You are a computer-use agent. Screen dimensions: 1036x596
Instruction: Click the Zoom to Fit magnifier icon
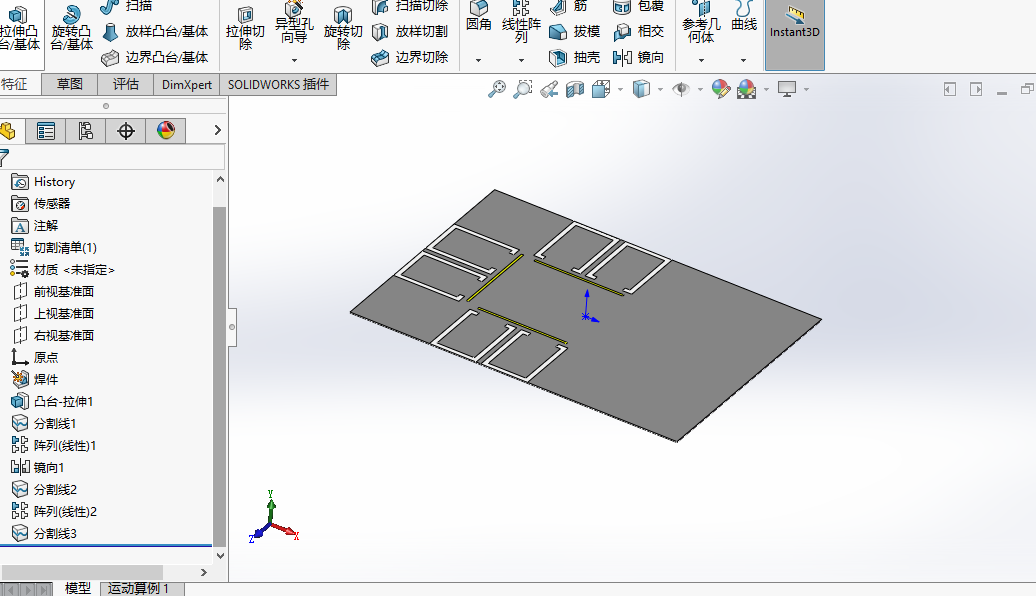tap(497, 90)
